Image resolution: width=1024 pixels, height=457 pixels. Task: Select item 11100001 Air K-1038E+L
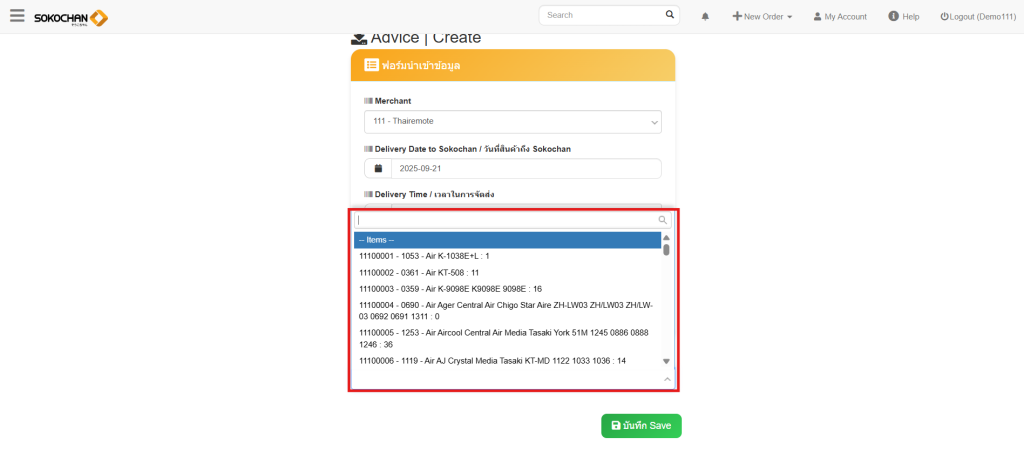[424, 256]
